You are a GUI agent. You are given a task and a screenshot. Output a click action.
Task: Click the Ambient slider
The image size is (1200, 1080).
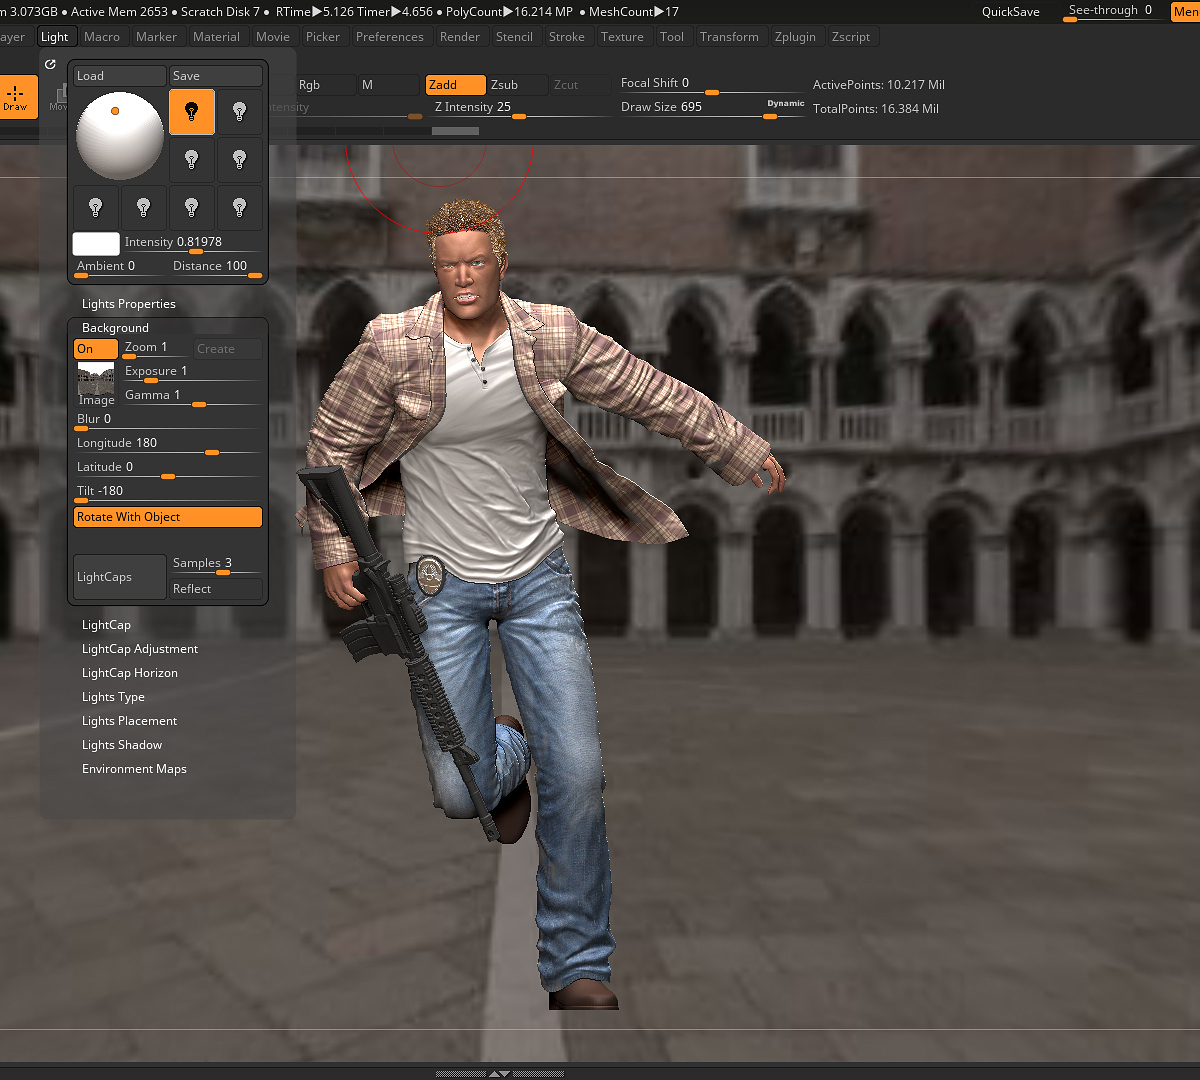click(120, 267)
